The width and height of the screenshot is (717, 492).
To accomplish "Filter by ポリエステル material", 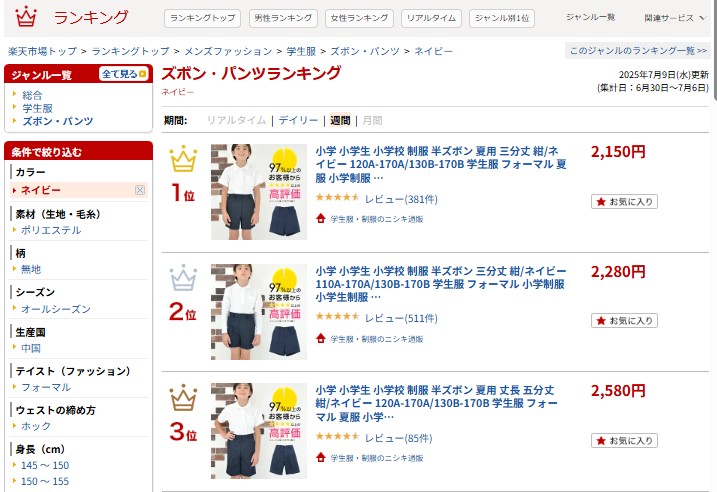I will click(x=51, y=230).
